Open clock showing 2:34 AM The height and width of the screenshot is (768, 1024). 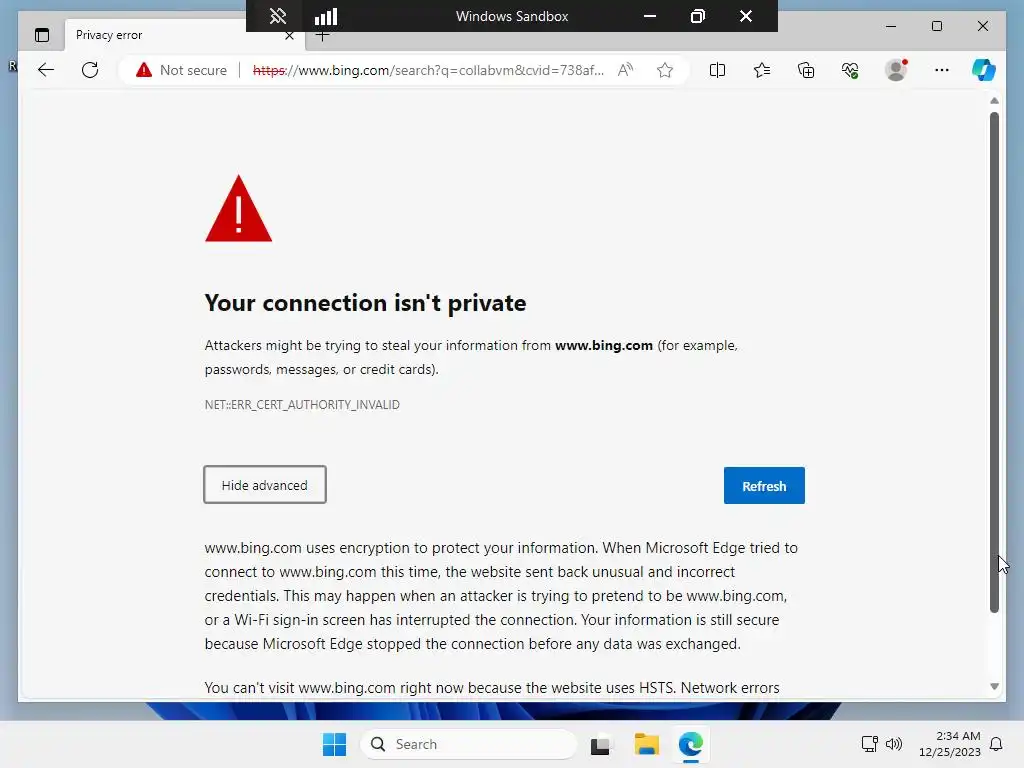950,744
